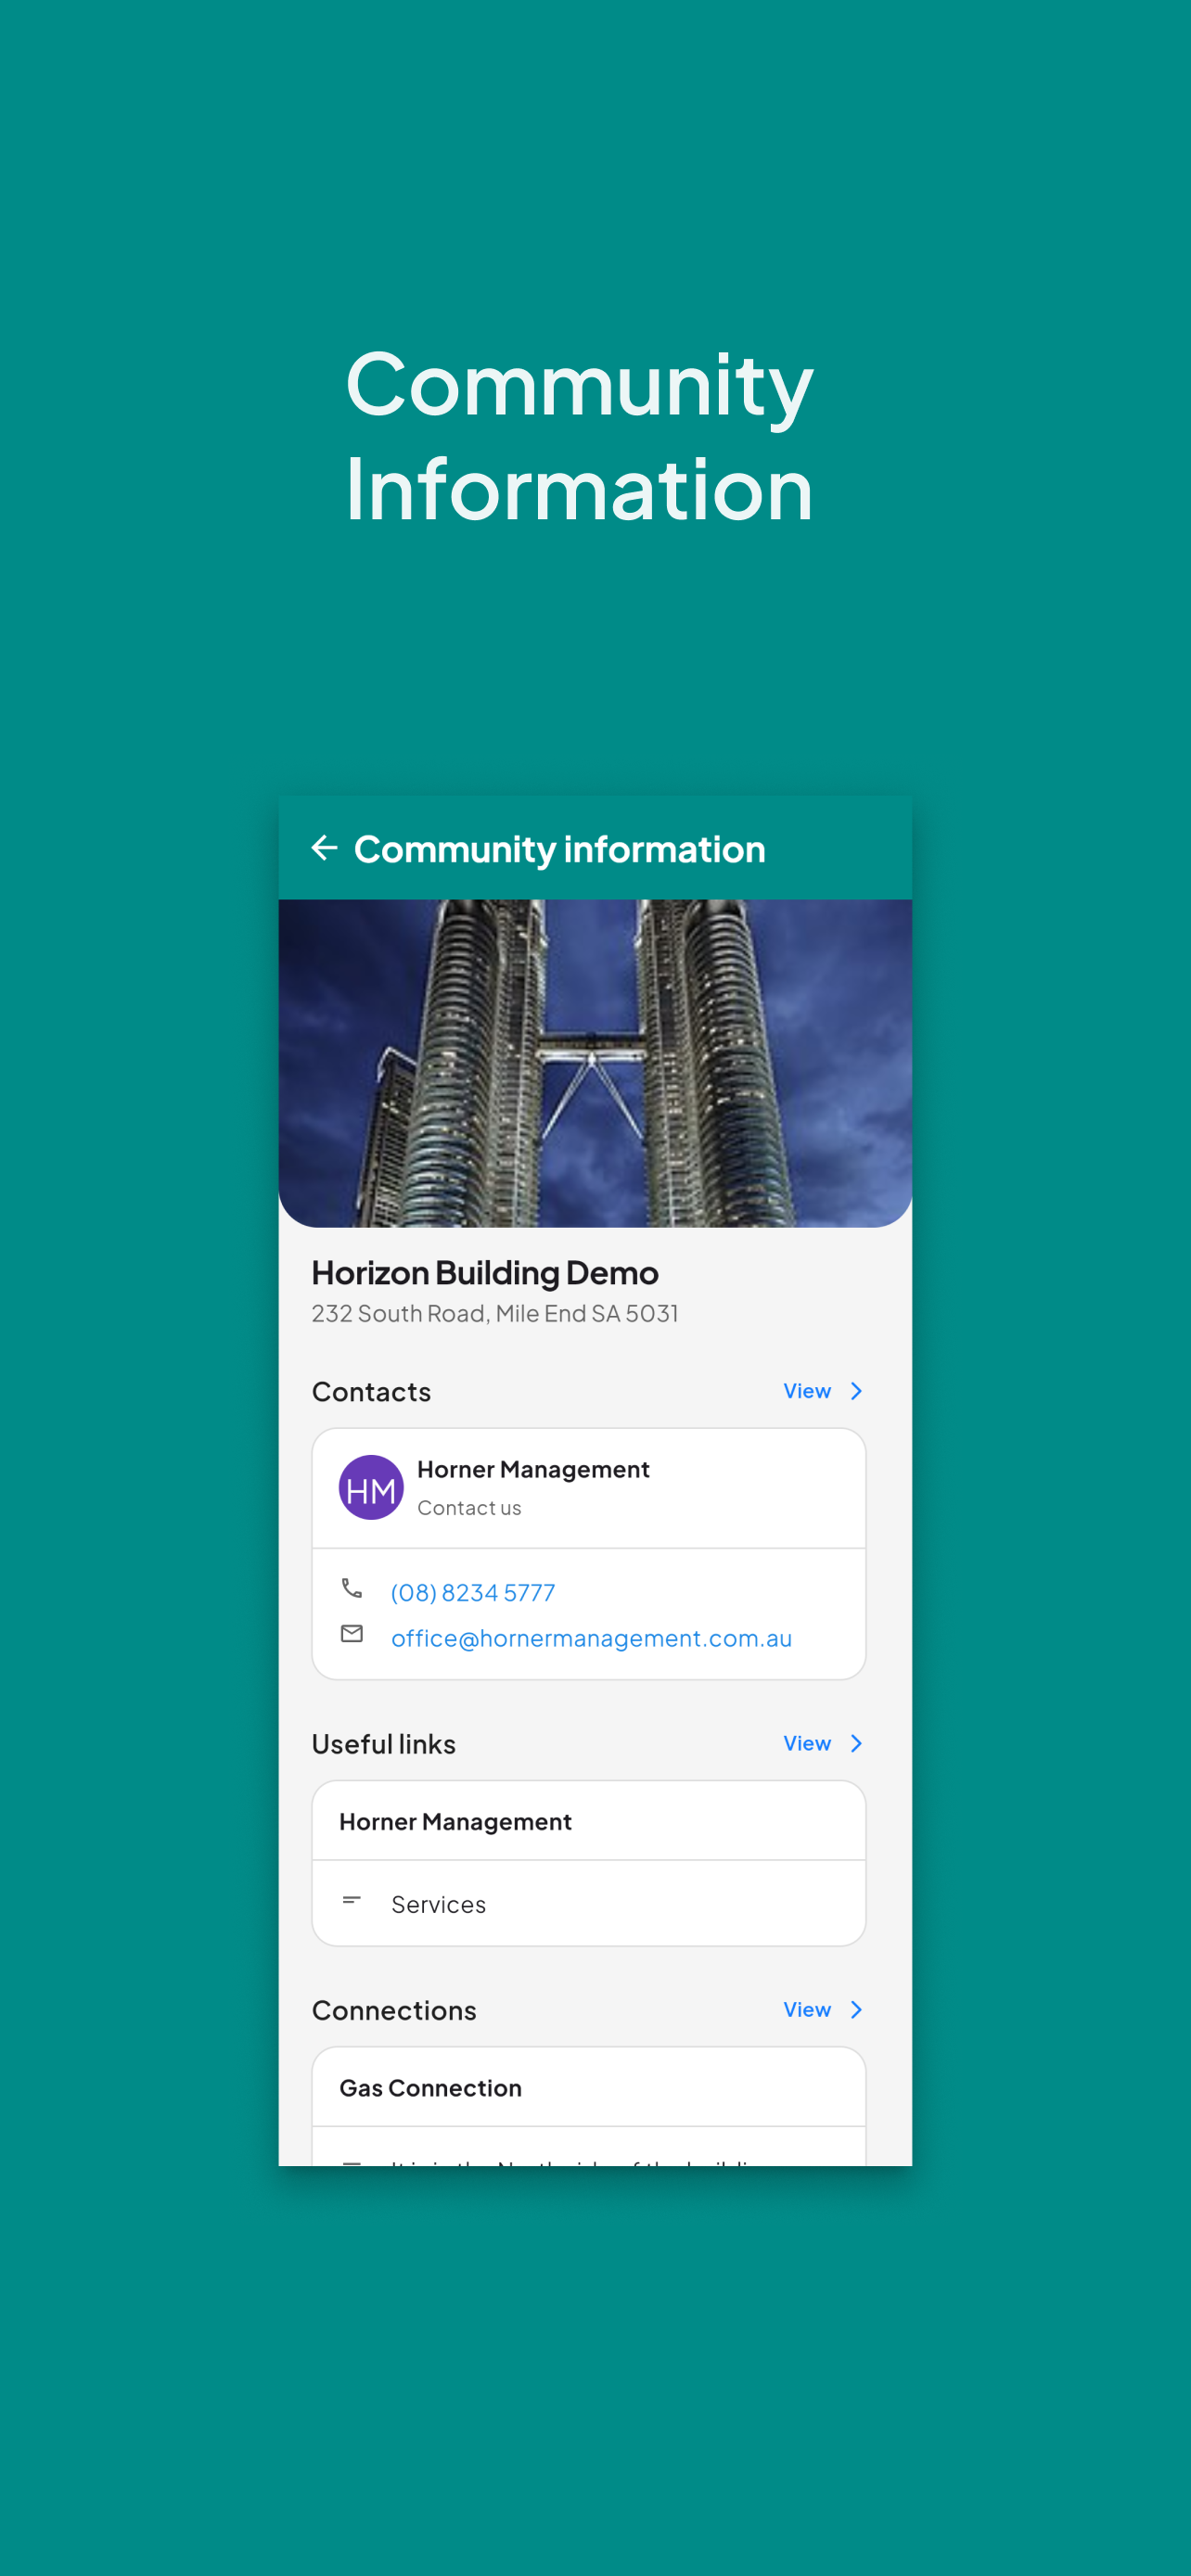Tap the text icon beside Services

[352, 1900]
